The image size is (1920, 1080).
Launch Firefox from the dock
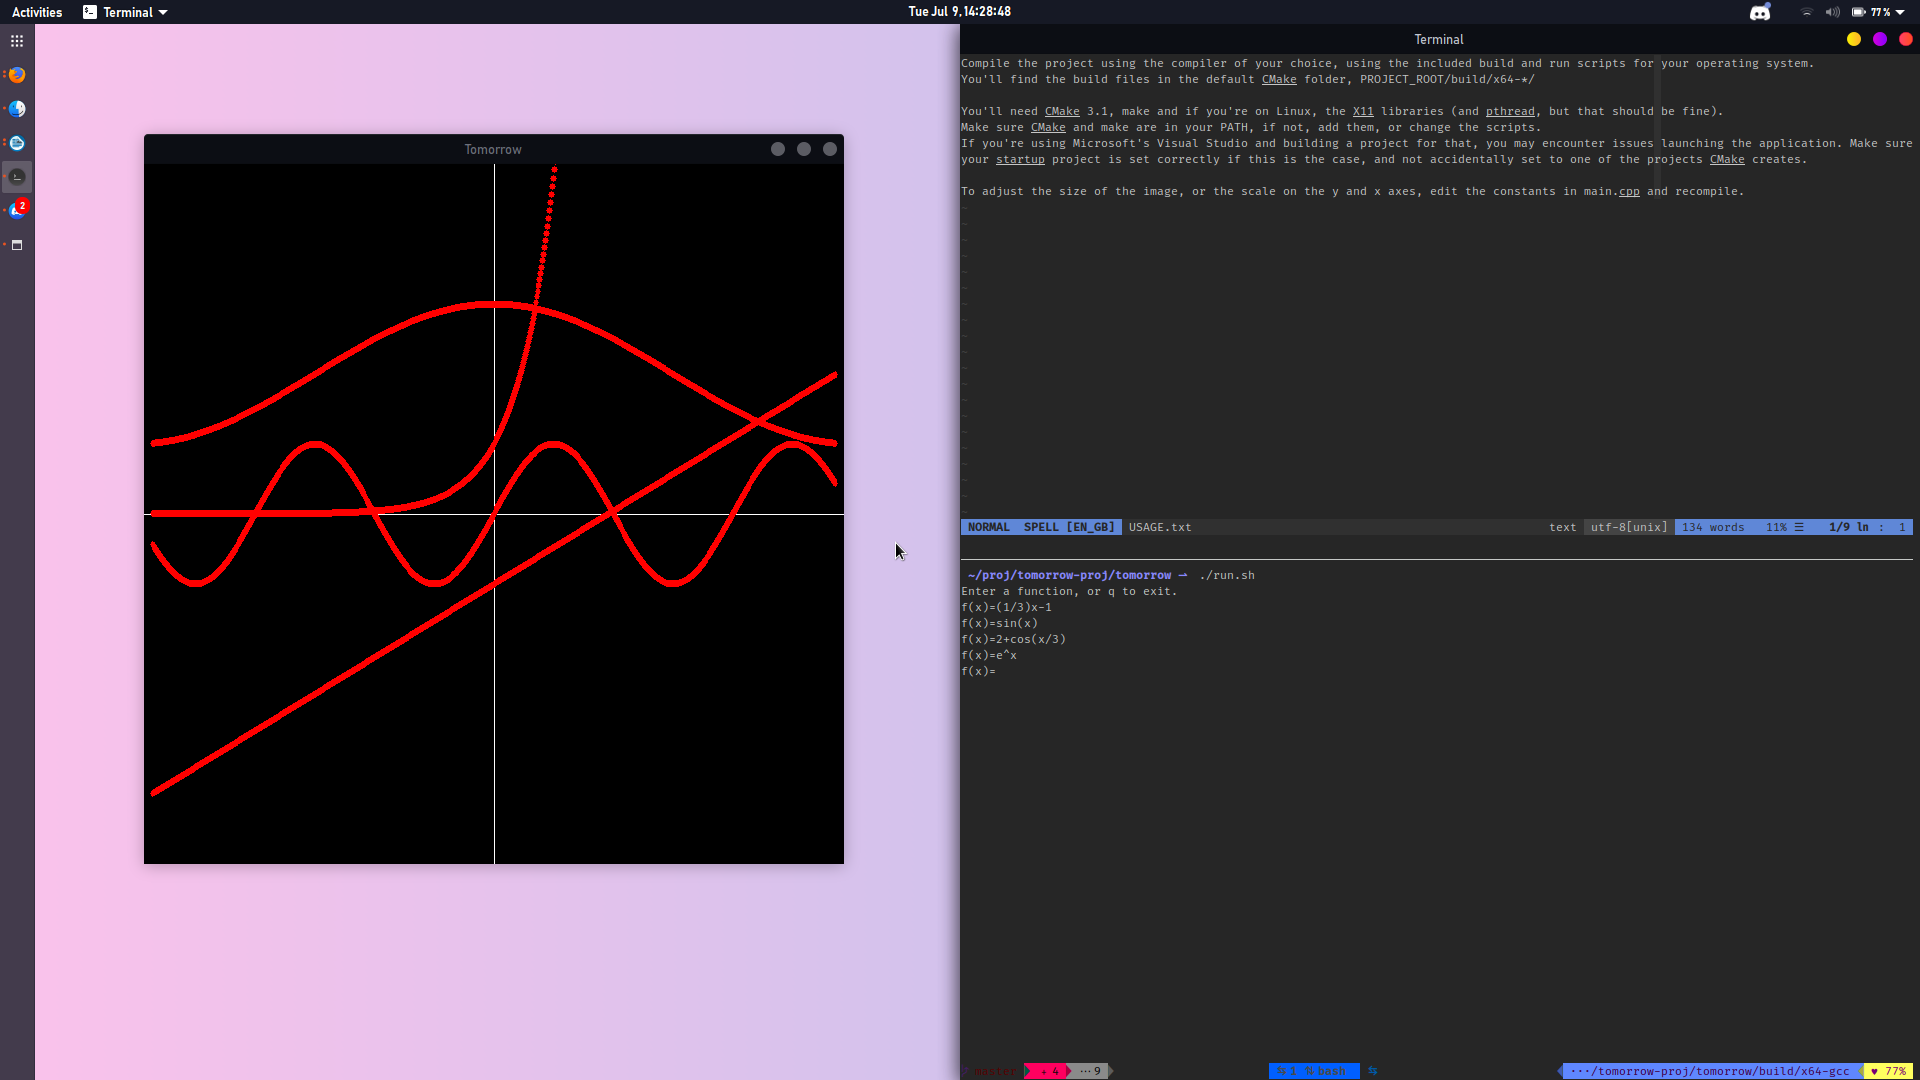[x=17, y=75]
